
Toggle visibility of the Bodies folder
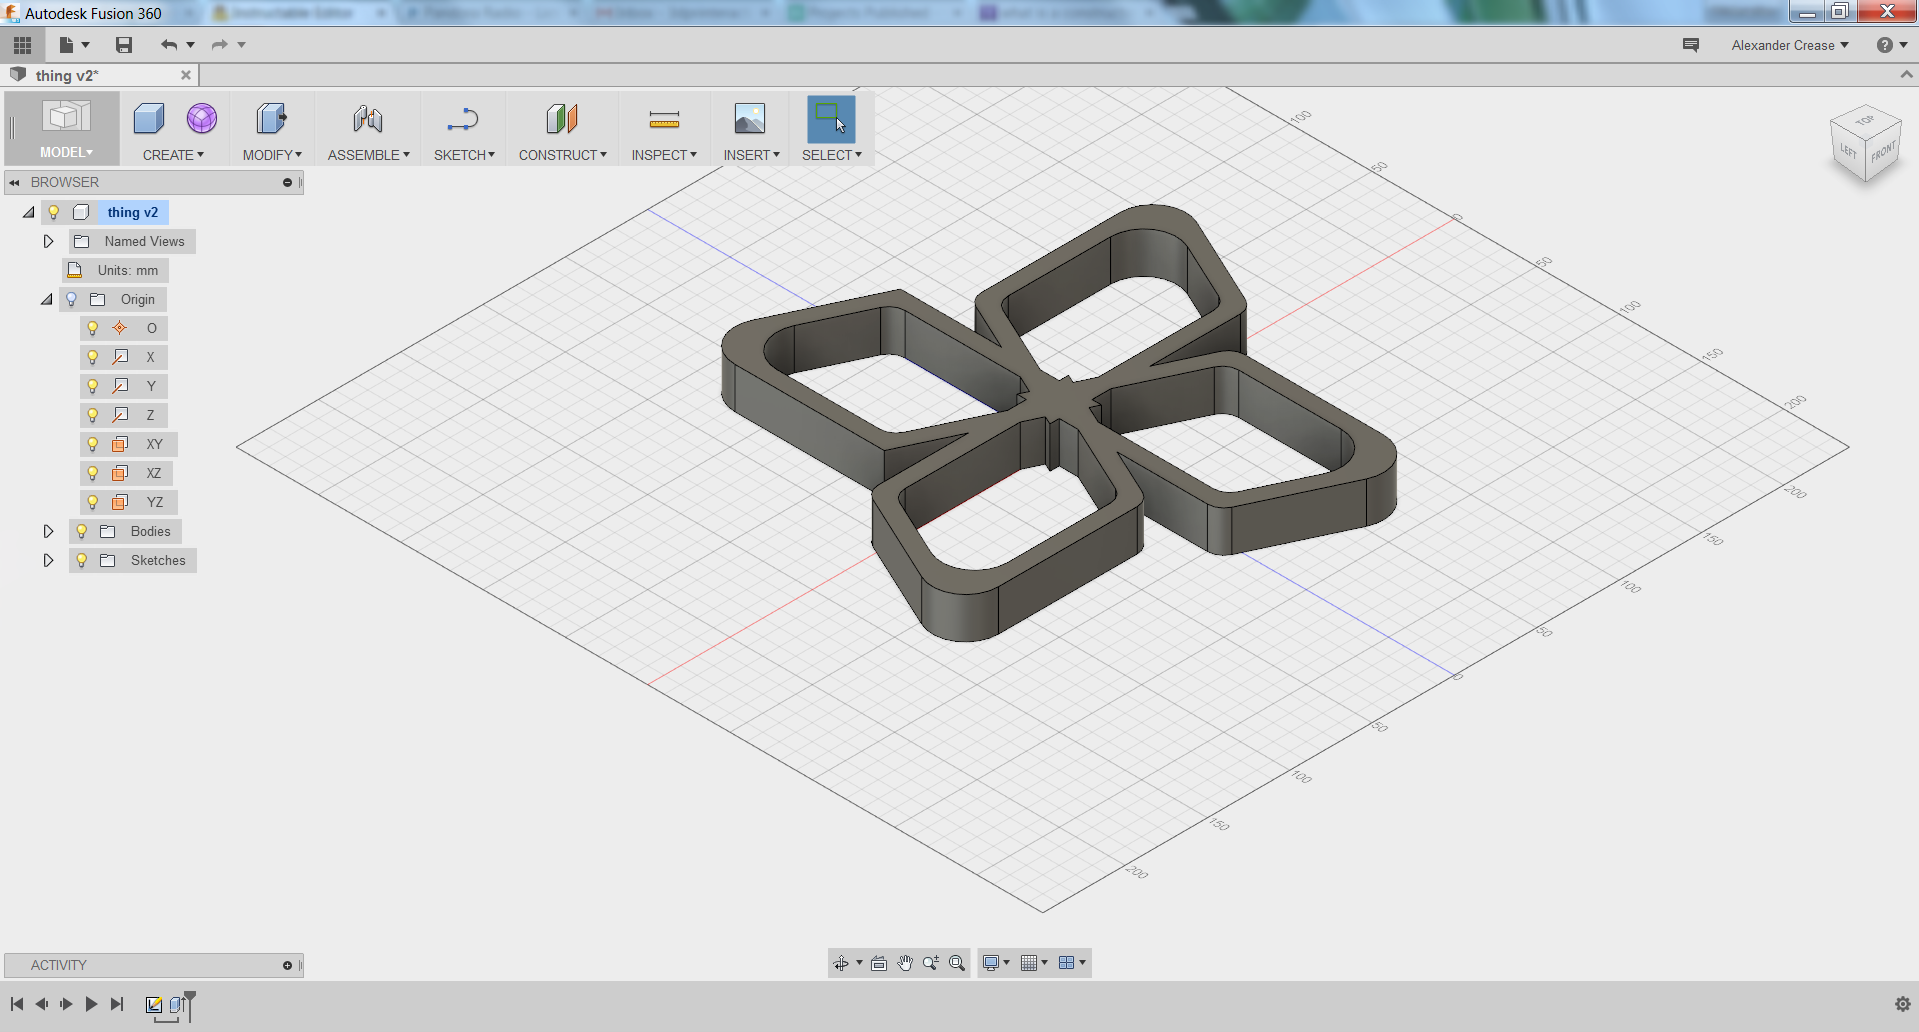[80, 531]
